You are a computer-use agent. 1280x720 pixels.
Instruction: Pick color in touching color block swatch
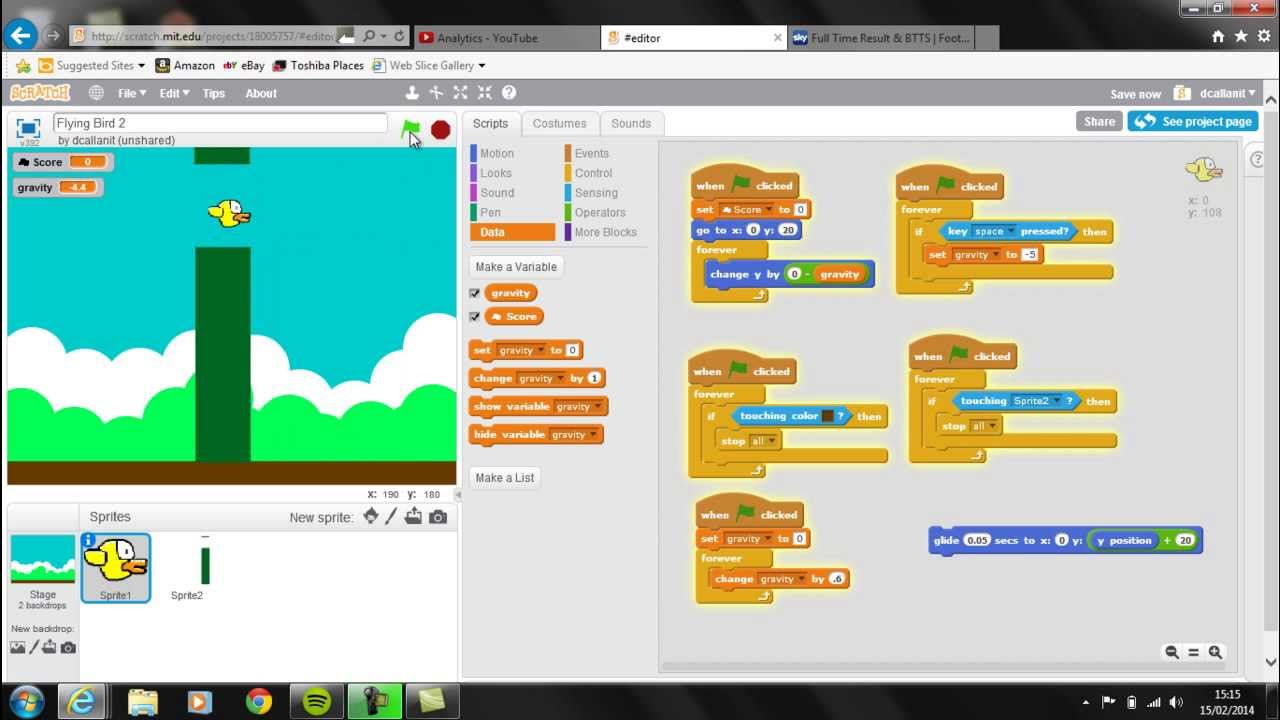pyautogui.click(x=827, y=416)
